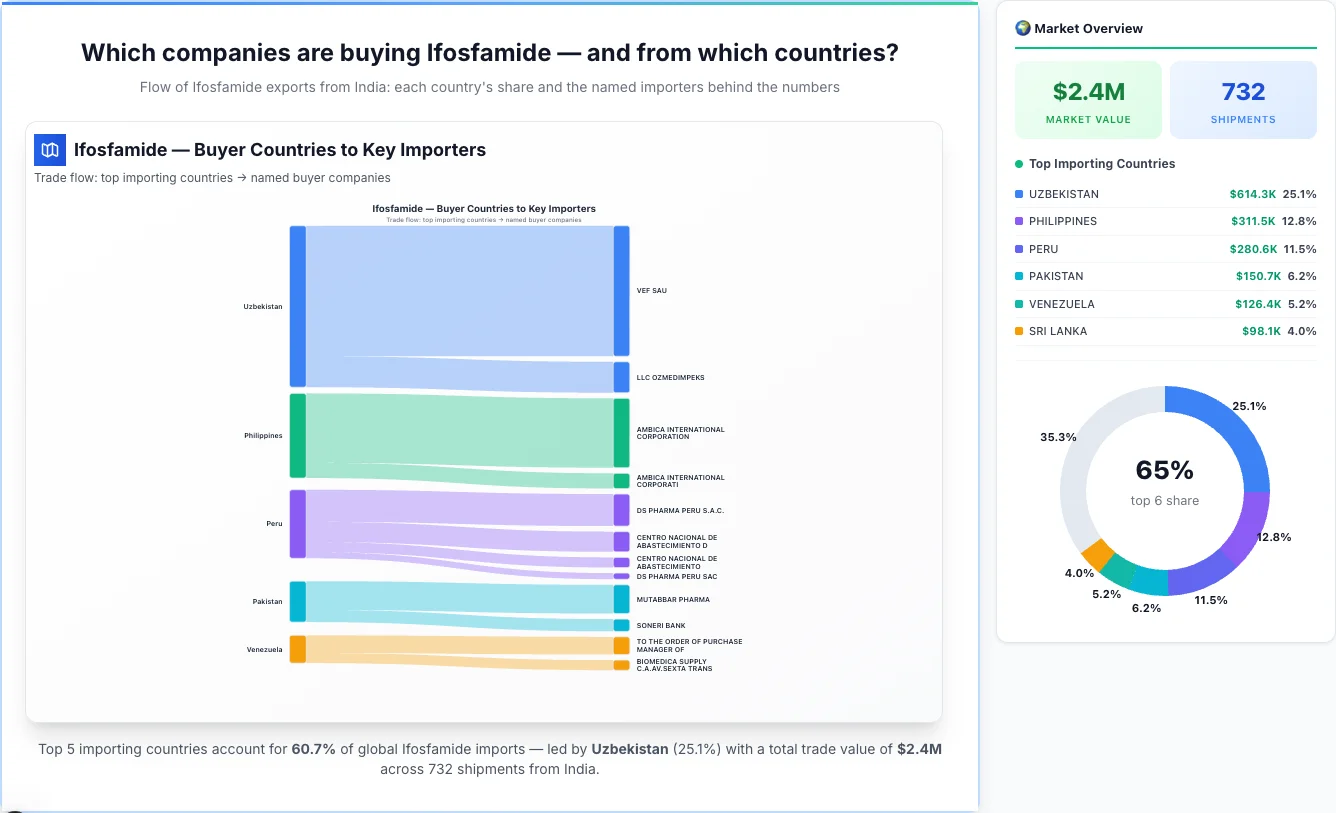Click the $2.4M Market Value card
This screenshot has width=1336, height=813.
click(1088, 99)
